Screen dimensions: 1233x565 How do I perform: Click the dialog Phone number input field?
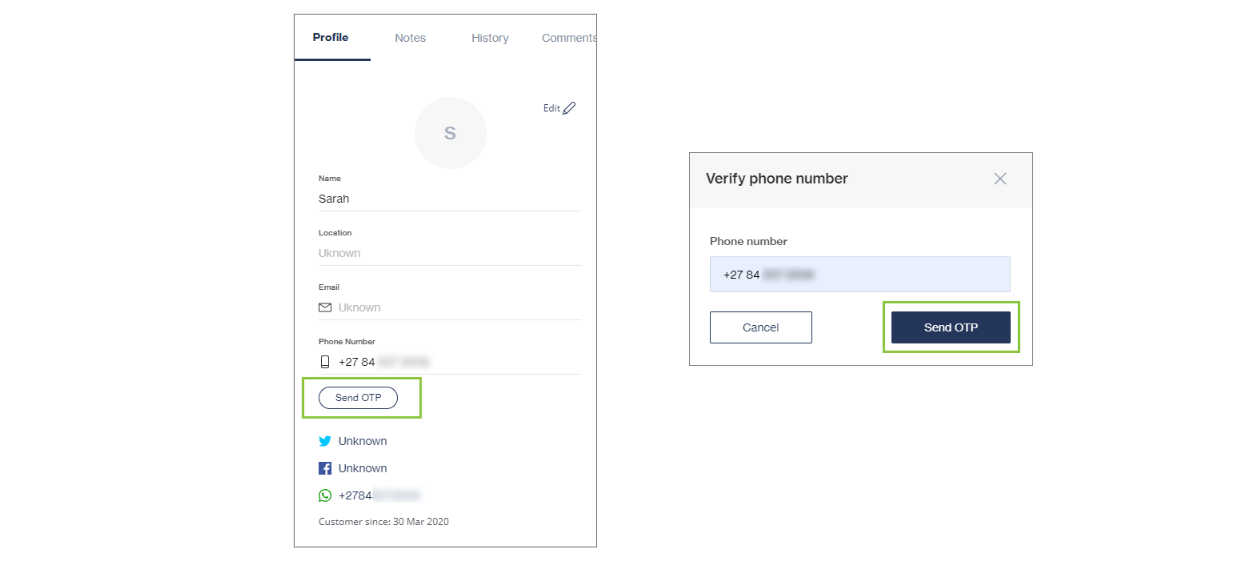pos(860,274)
